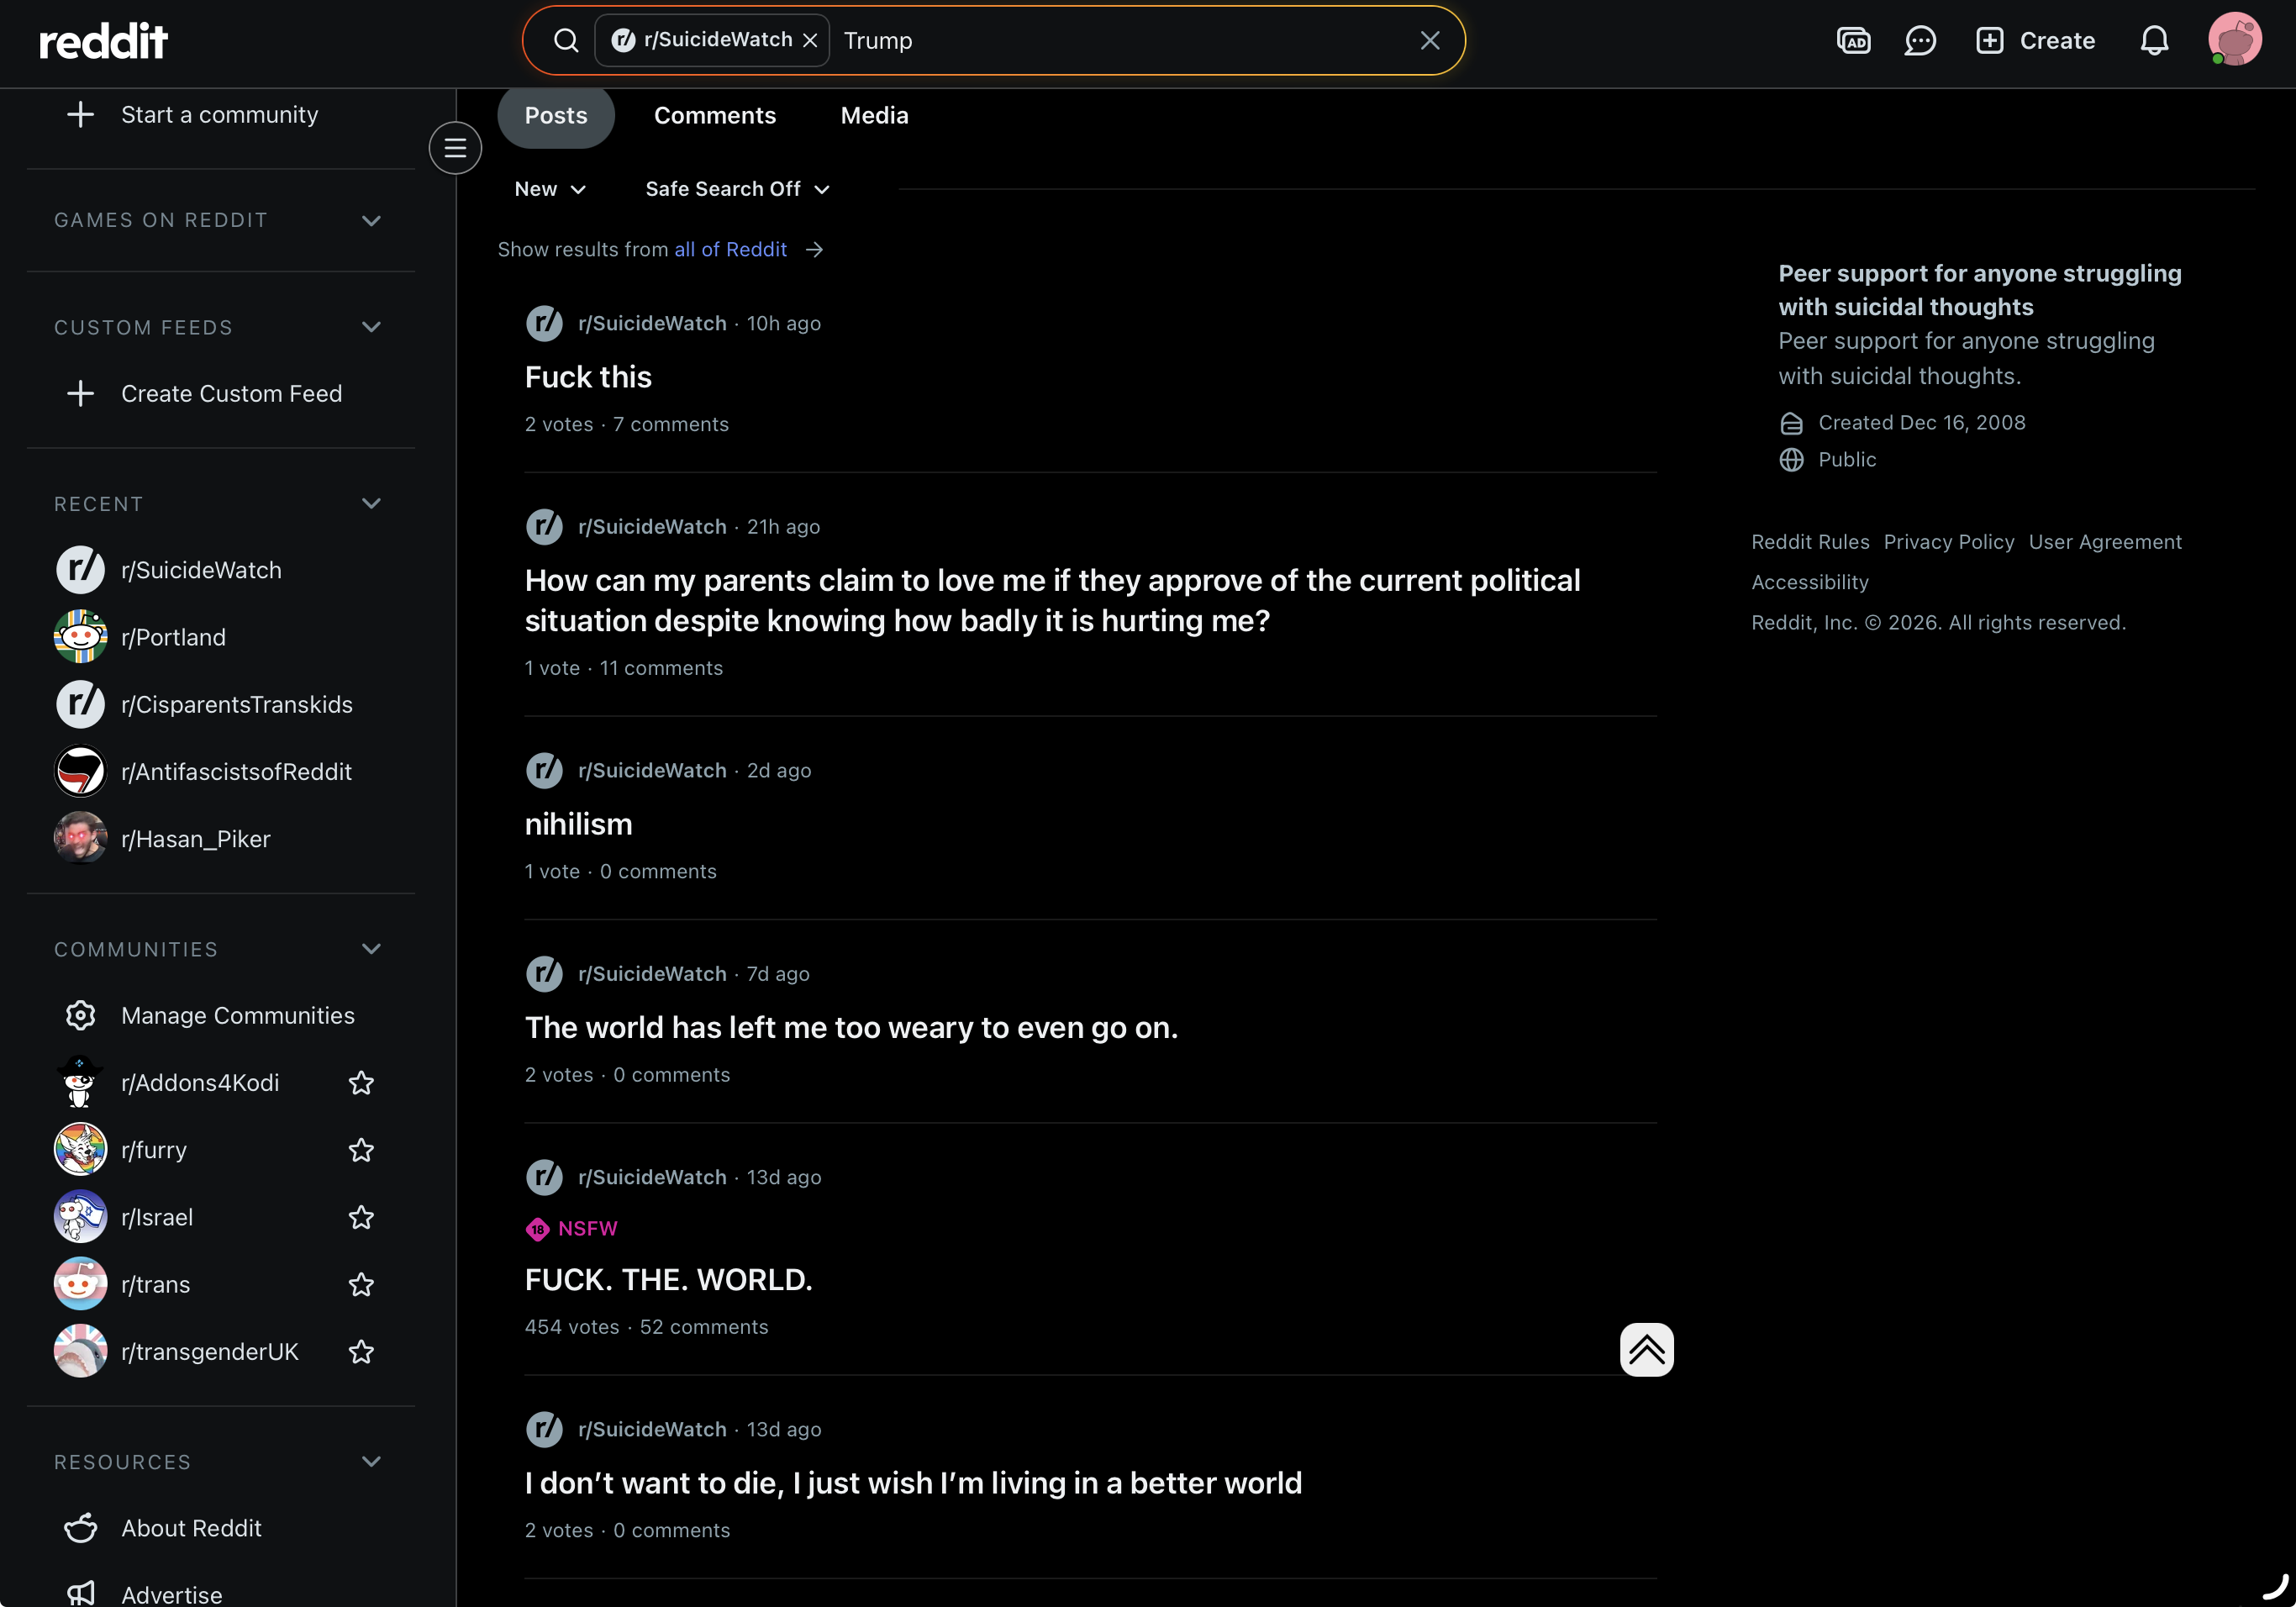Star the r/Israel community
The width and height of the screenshot is (2296, 1607).
[361, 1217]
